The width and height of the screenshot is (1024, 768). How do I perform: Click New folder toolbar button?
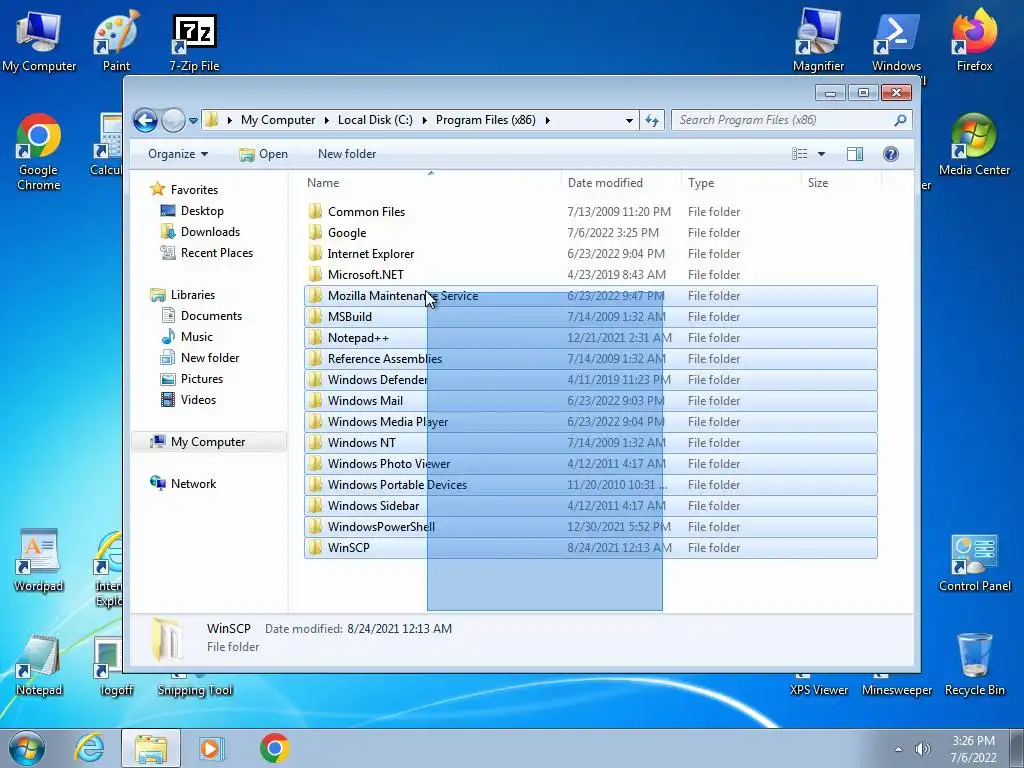pyautogui.click(x=347, y=154)
